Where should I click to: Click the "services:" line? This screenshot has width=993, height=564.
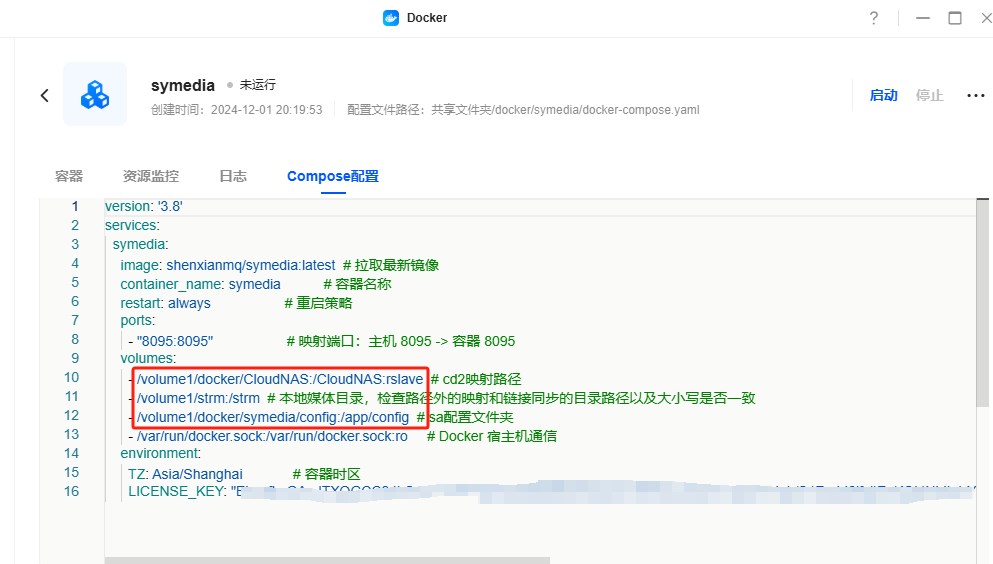pos(132,225)
